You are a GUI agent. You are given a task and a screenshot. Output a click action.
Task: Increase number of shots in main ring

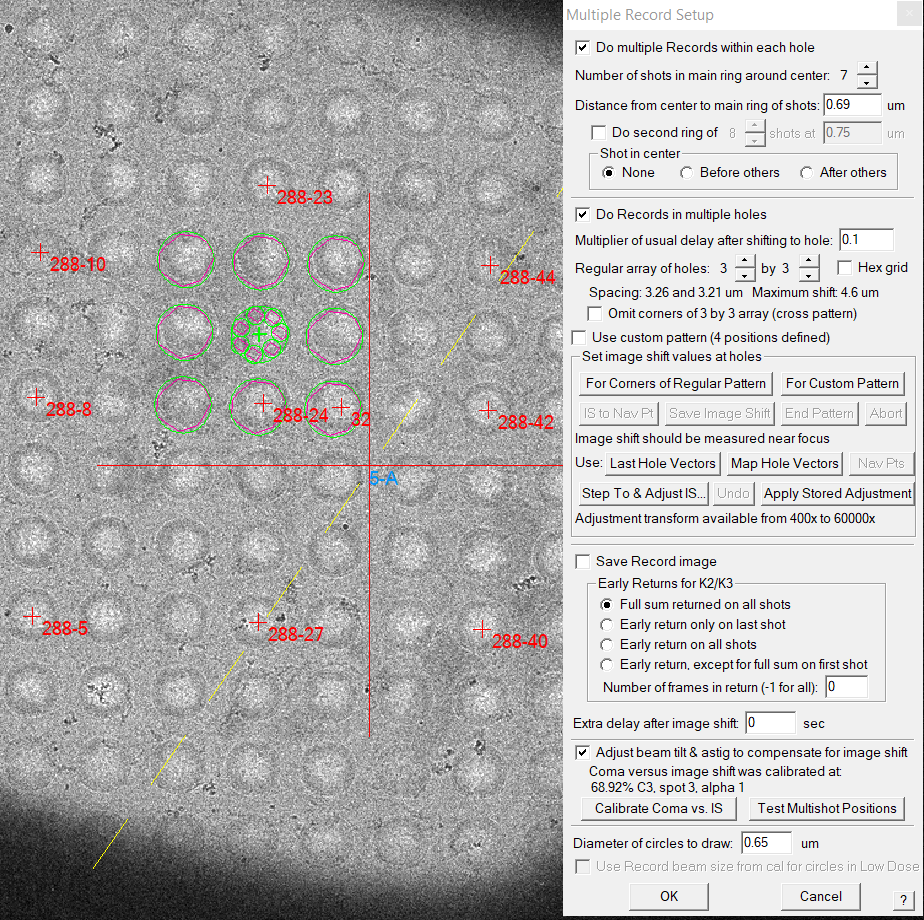pos(866,68)
